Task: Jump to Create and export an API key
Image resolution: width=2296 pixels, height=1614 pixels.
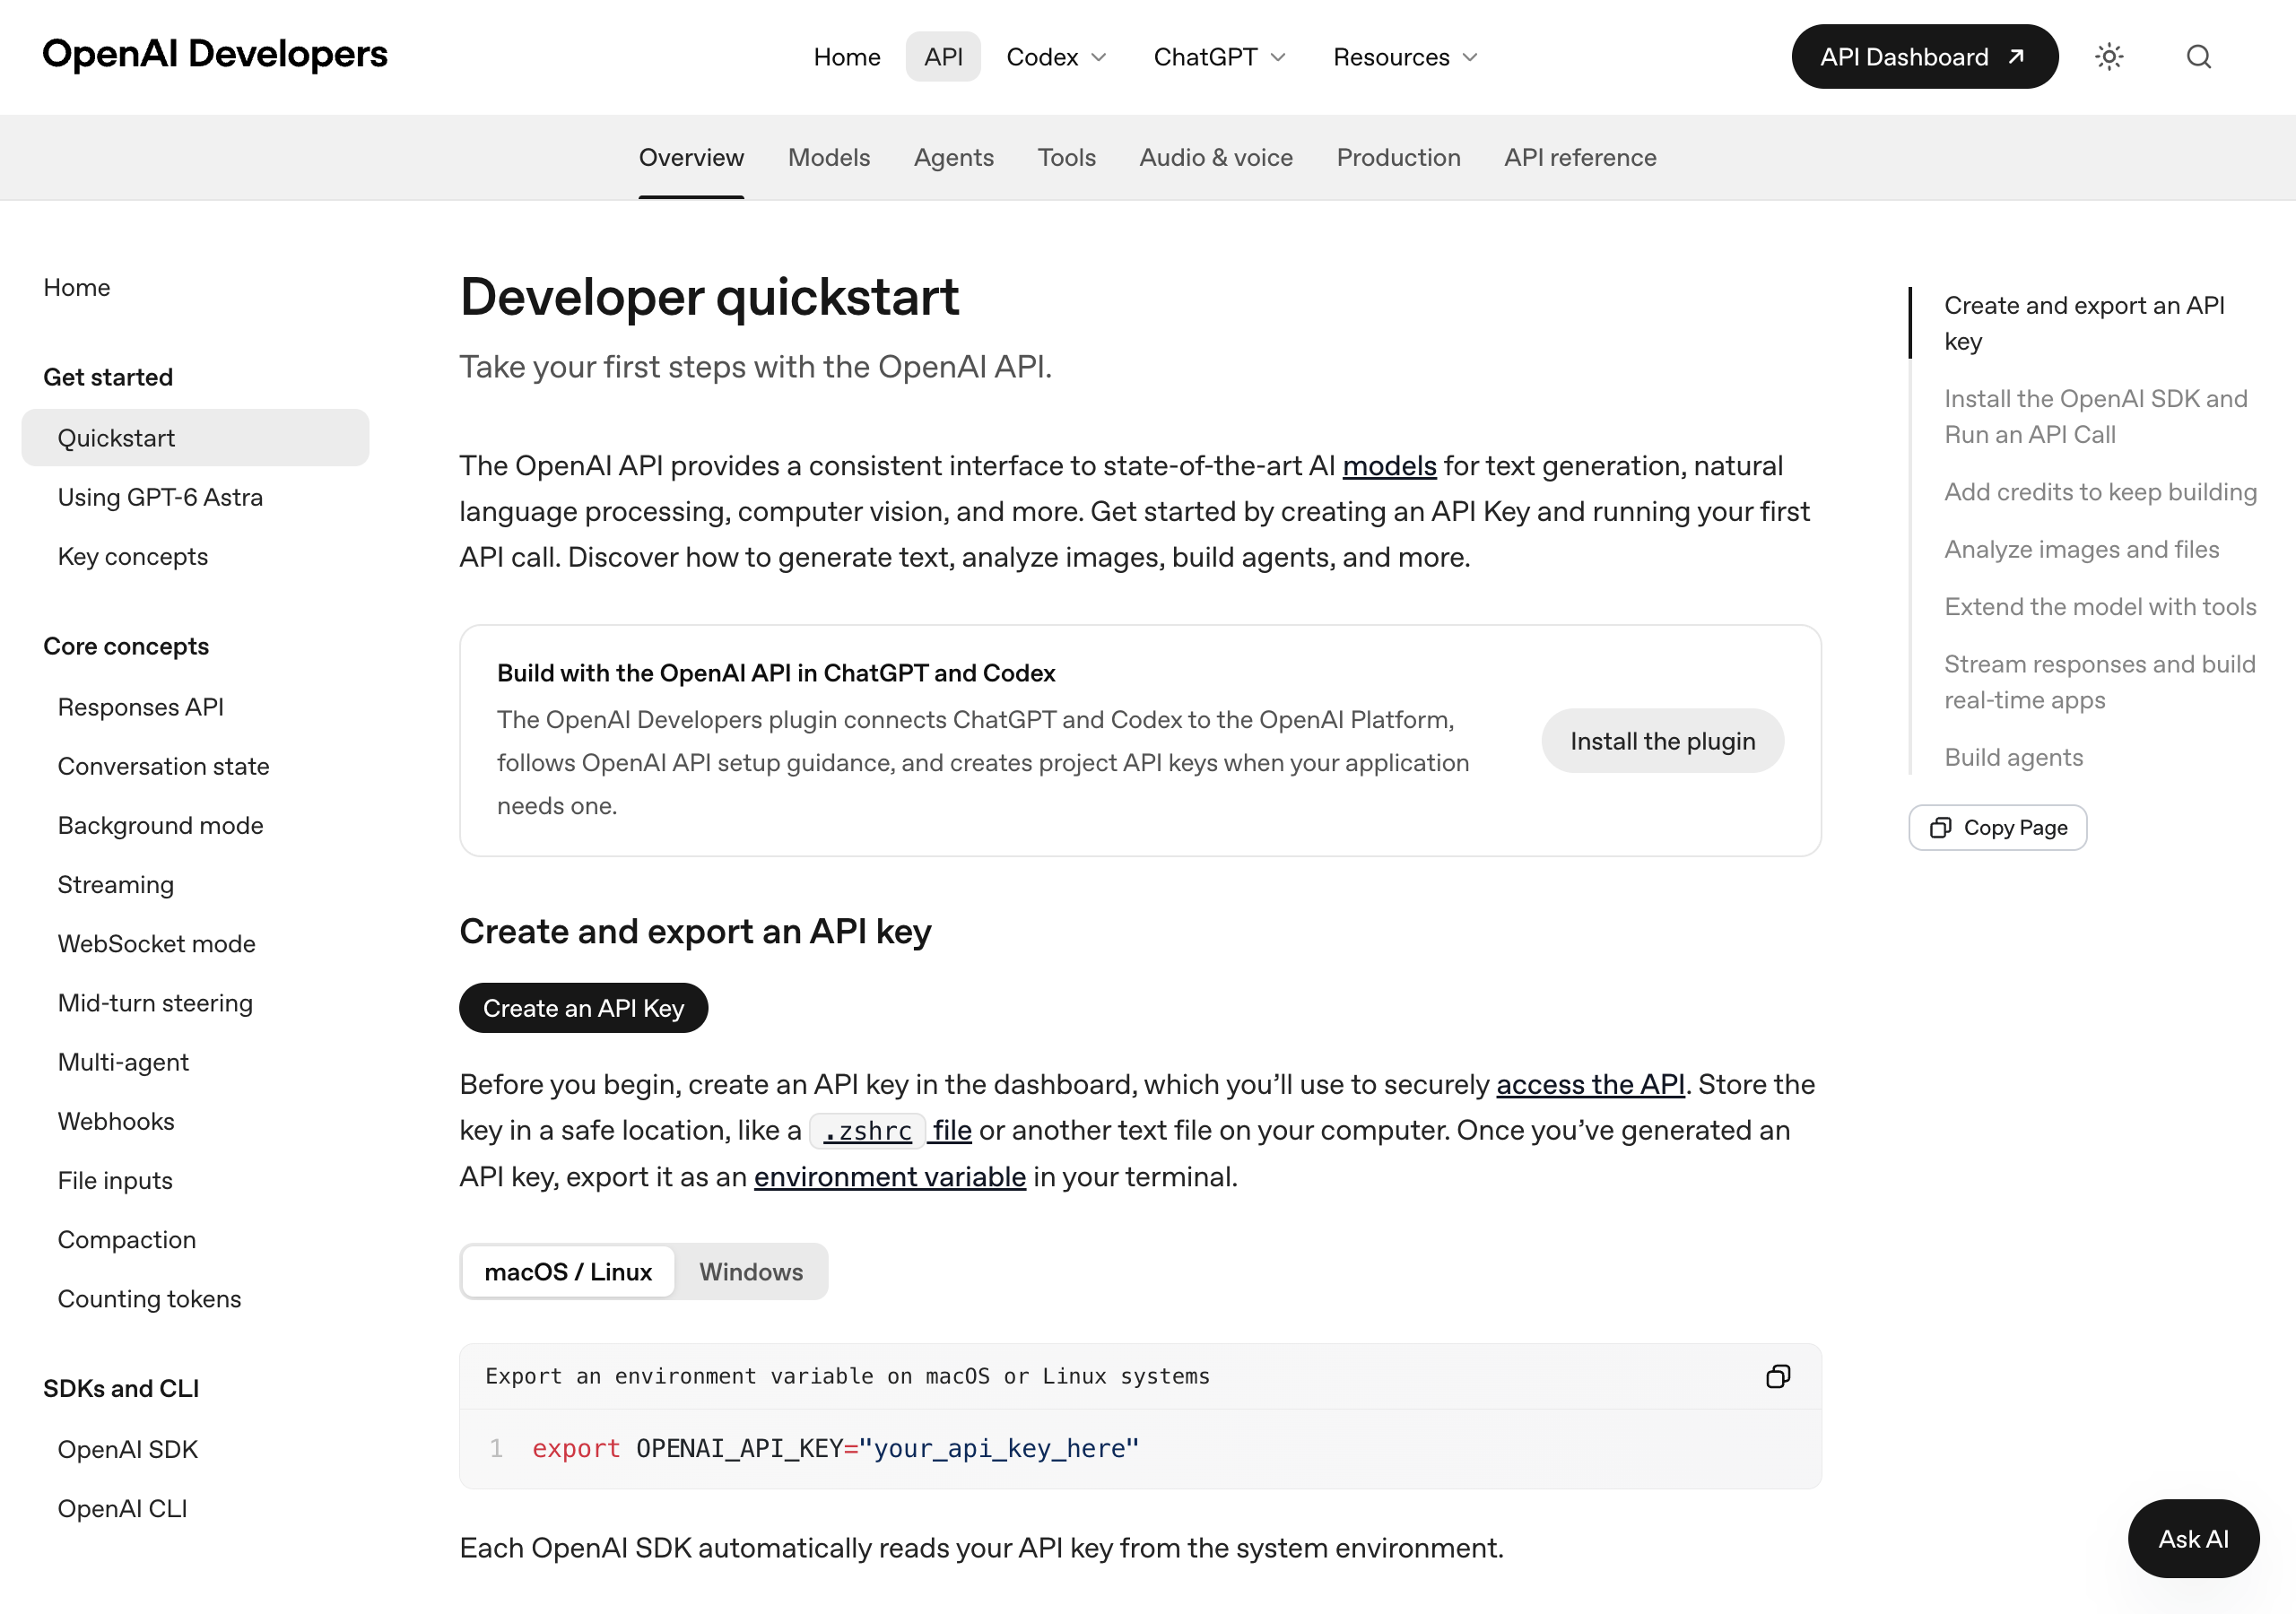Action: [x=2084, y=323]
